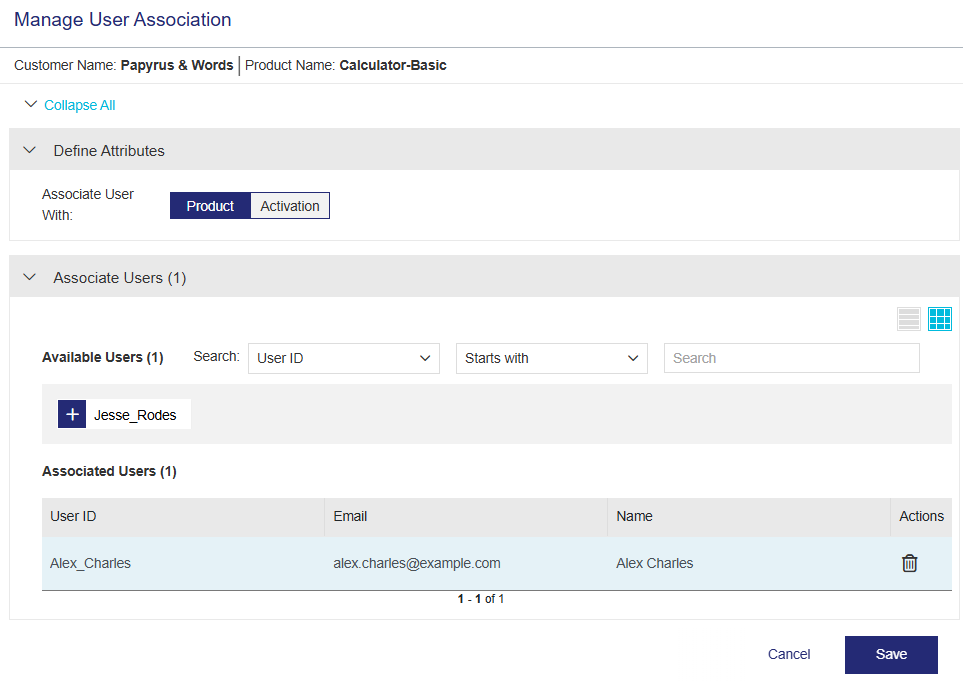This screenshot has width=963, height=681.
Task: Click the Collapse All link
Action: point(79,105)
